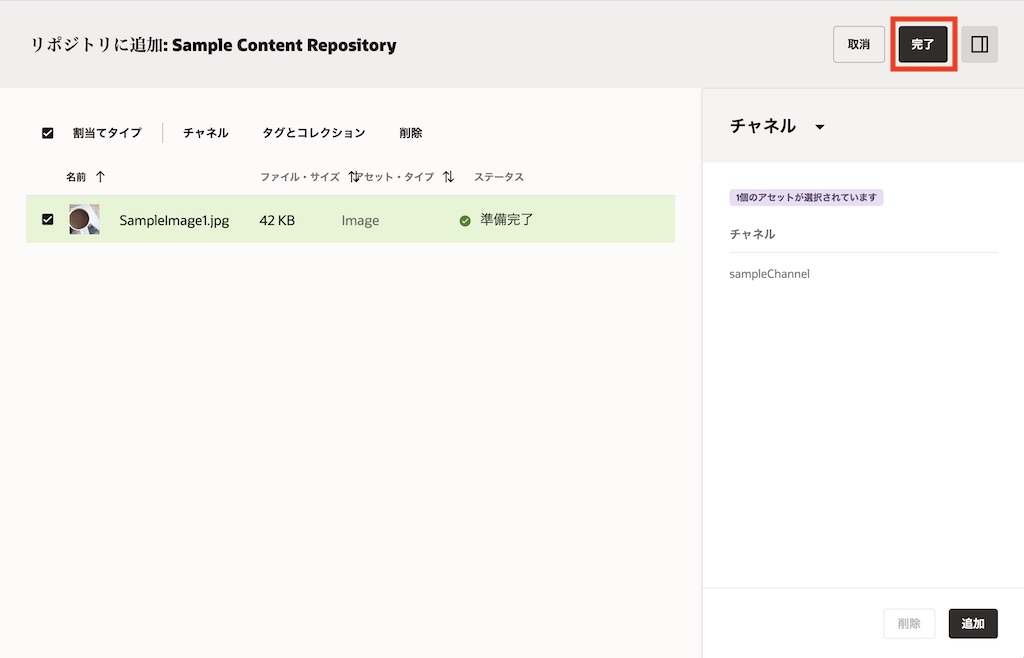This screenshot has width=1024, height=658.
Task: Click the 追加 button in channel panel
Action: (x=972, y=623)
